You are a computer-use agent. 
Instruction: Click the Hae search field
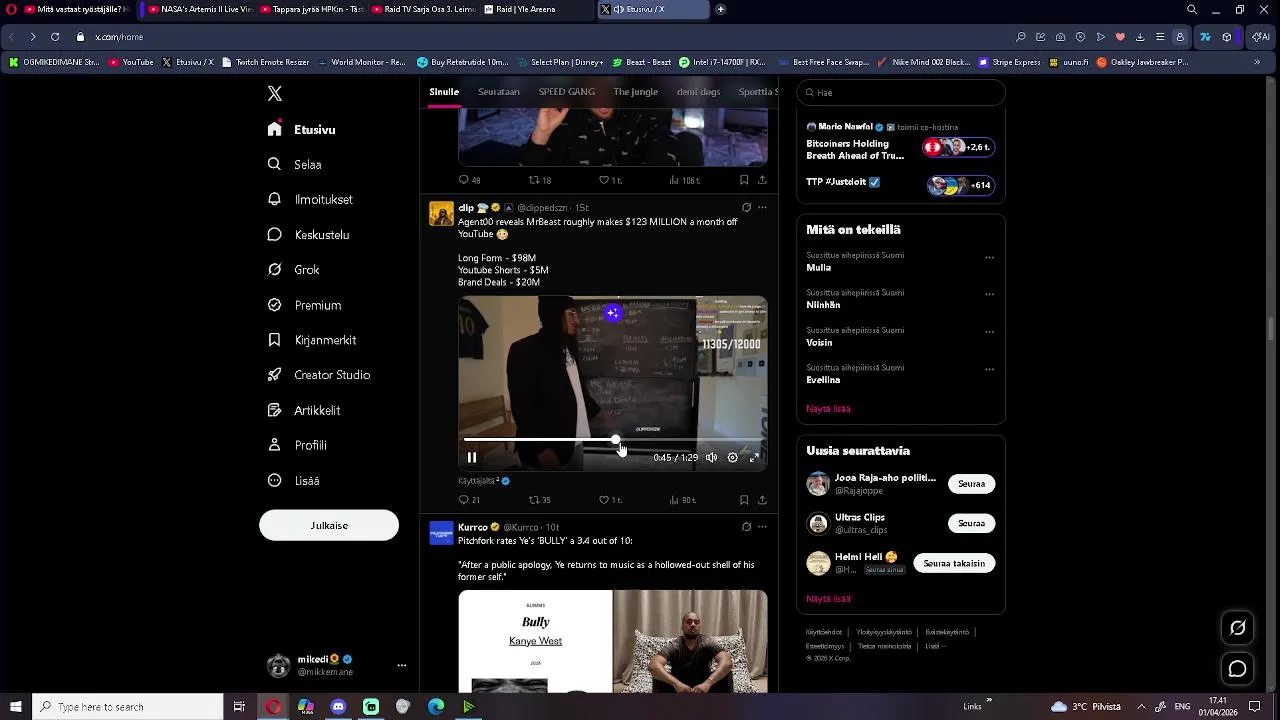click(901, 92)
